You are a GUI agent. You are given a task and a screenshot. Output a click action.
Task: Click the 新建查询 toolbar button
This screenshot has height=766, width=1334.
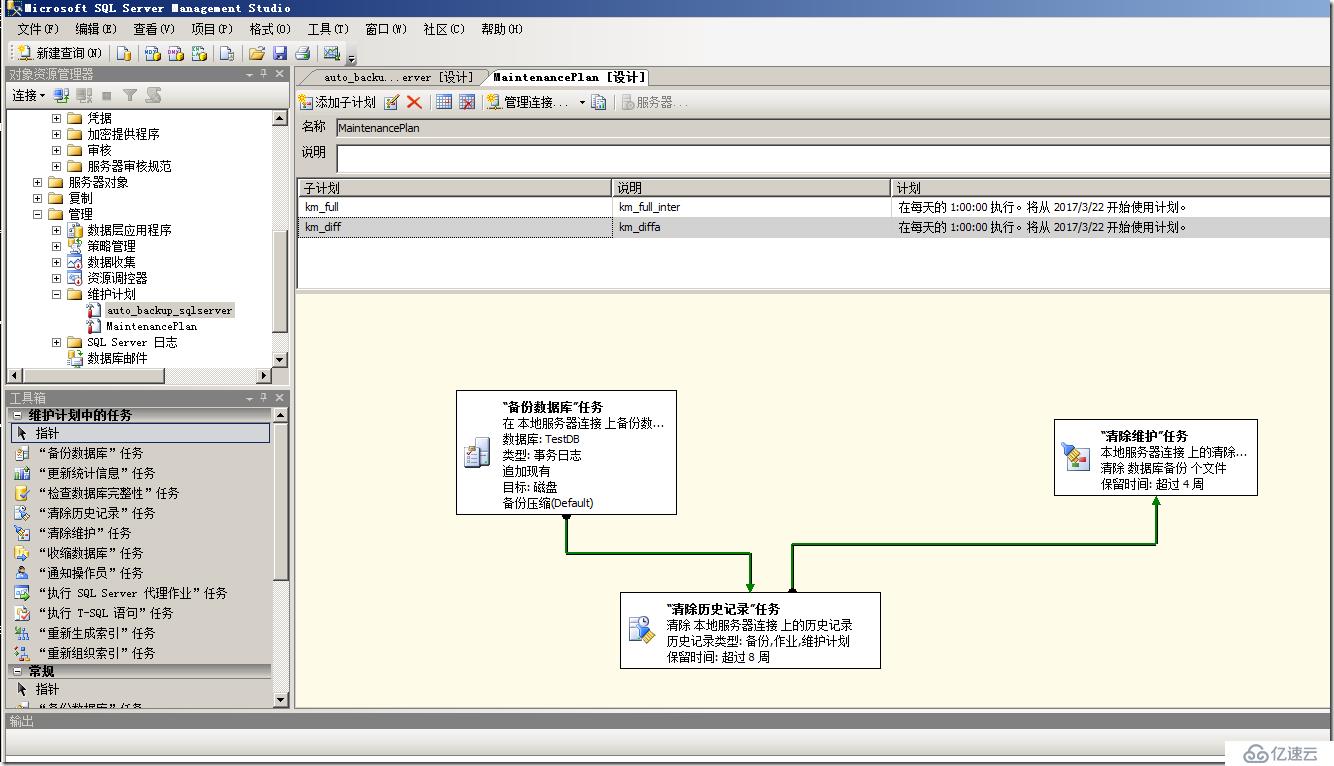tap(60, 53)
